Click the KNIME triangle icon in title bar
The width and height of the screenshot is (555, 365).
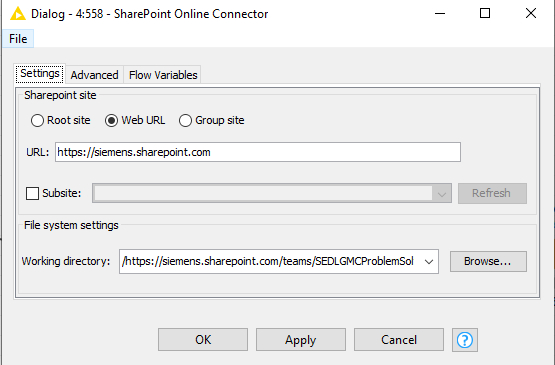(18, 14)
